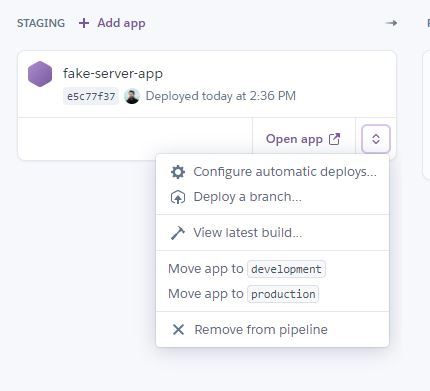Click the X remove icon
Image resolution: width=430 pixels, height=391 pixels.
click(x=178, y=330)
